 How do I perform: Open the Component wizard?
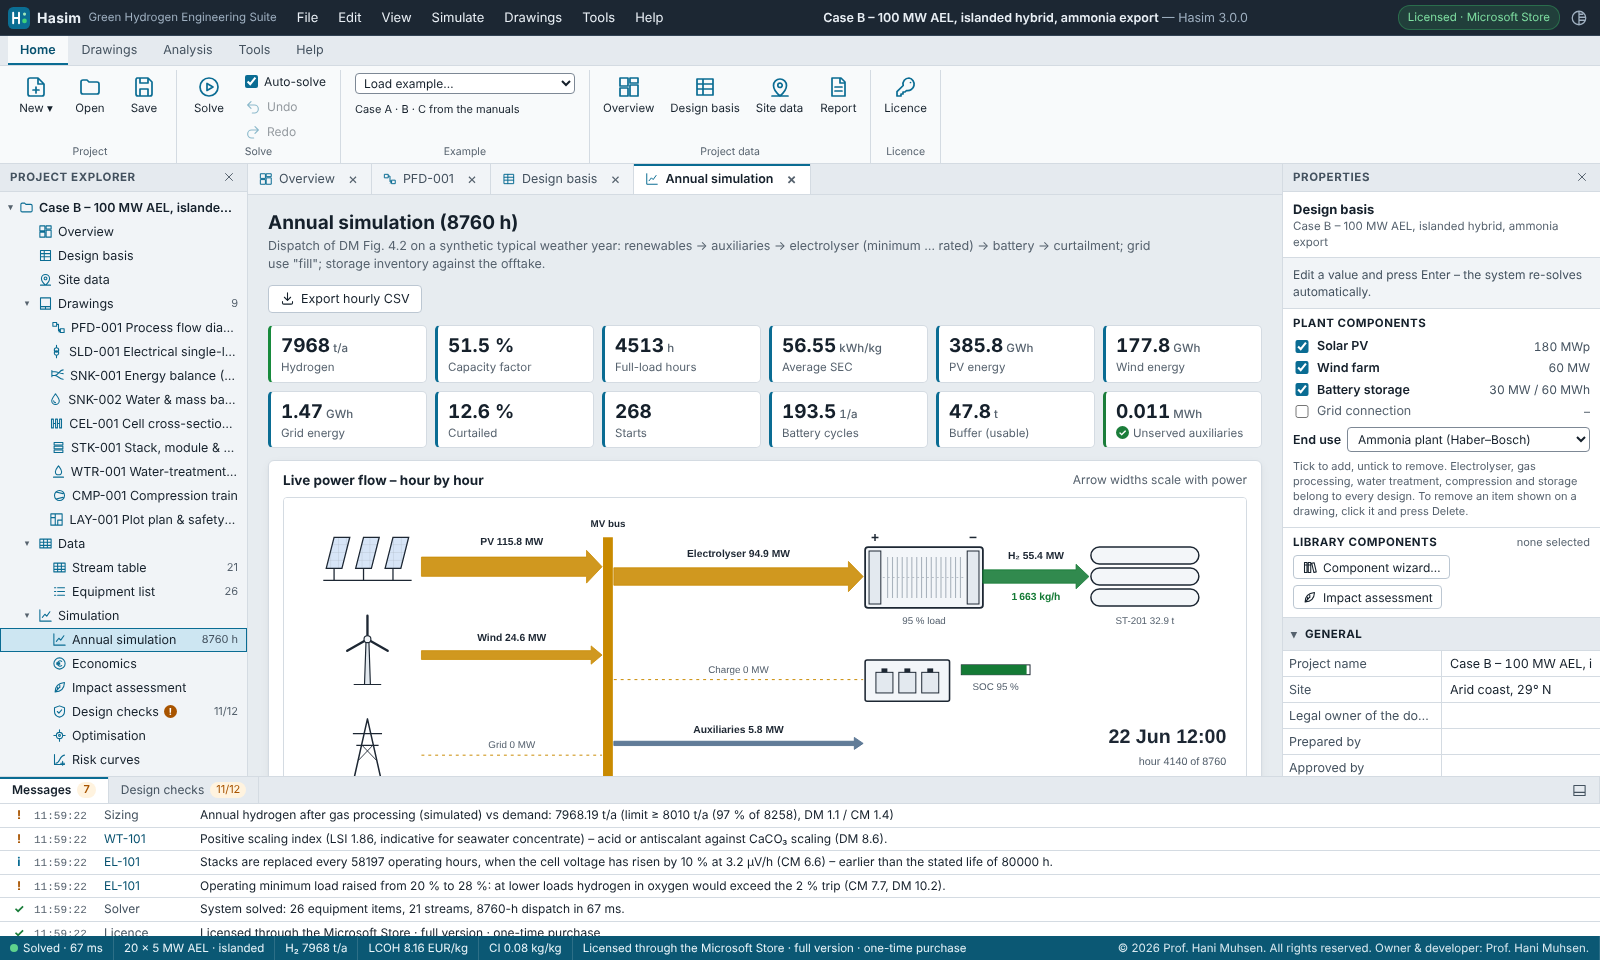(1371, 568)
